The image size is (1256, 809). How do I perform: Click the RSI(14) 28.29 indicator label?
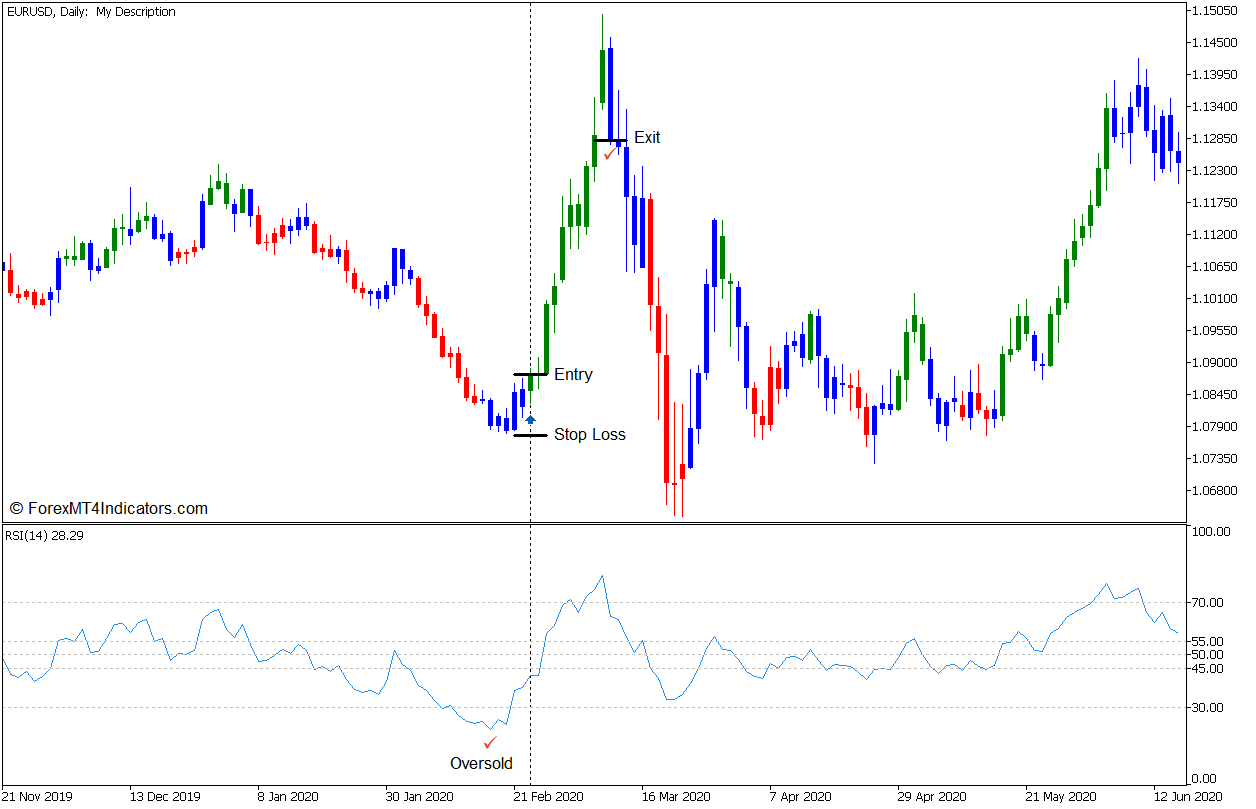pos(45,535)
